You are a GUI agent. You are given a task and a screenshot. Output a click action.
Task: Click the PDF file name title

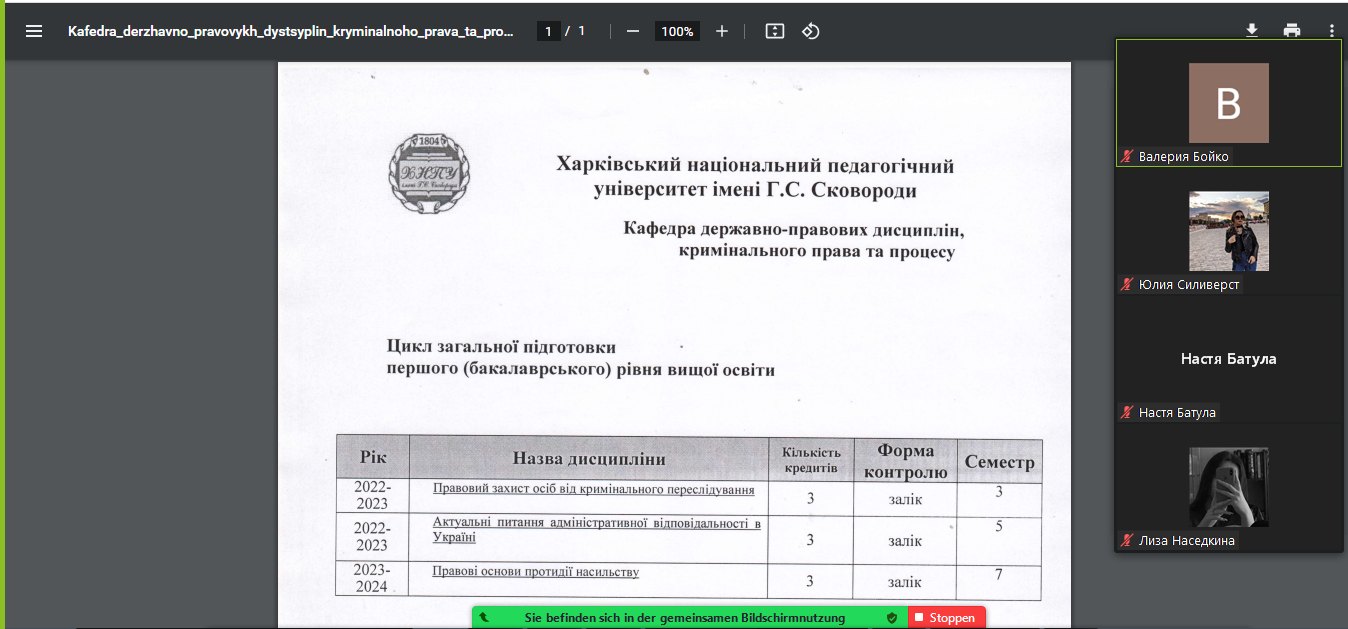point(291,31)
